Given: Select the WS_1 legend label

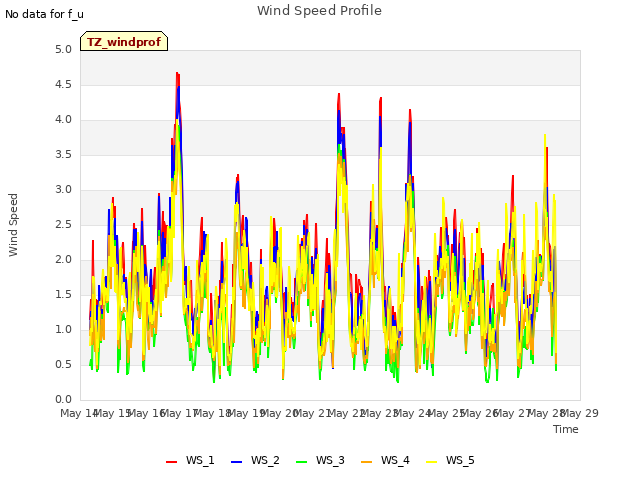Looking at the screenshot, I should tap(200, 460).
